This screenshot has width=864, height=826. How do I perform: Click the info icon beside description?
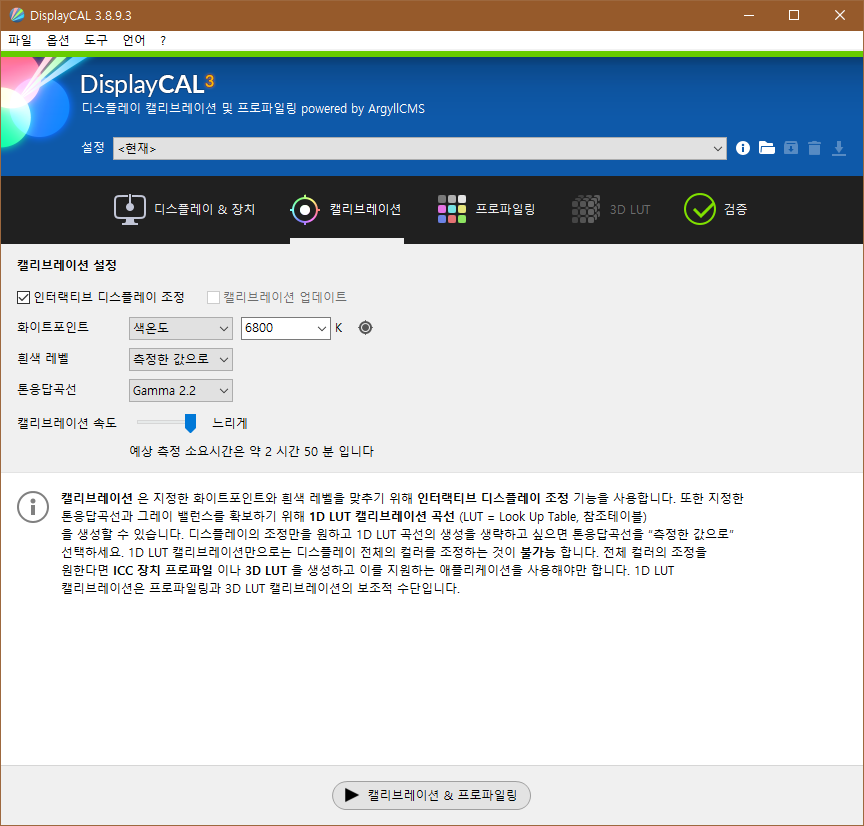pyautogui.click(x=33, y=507)
